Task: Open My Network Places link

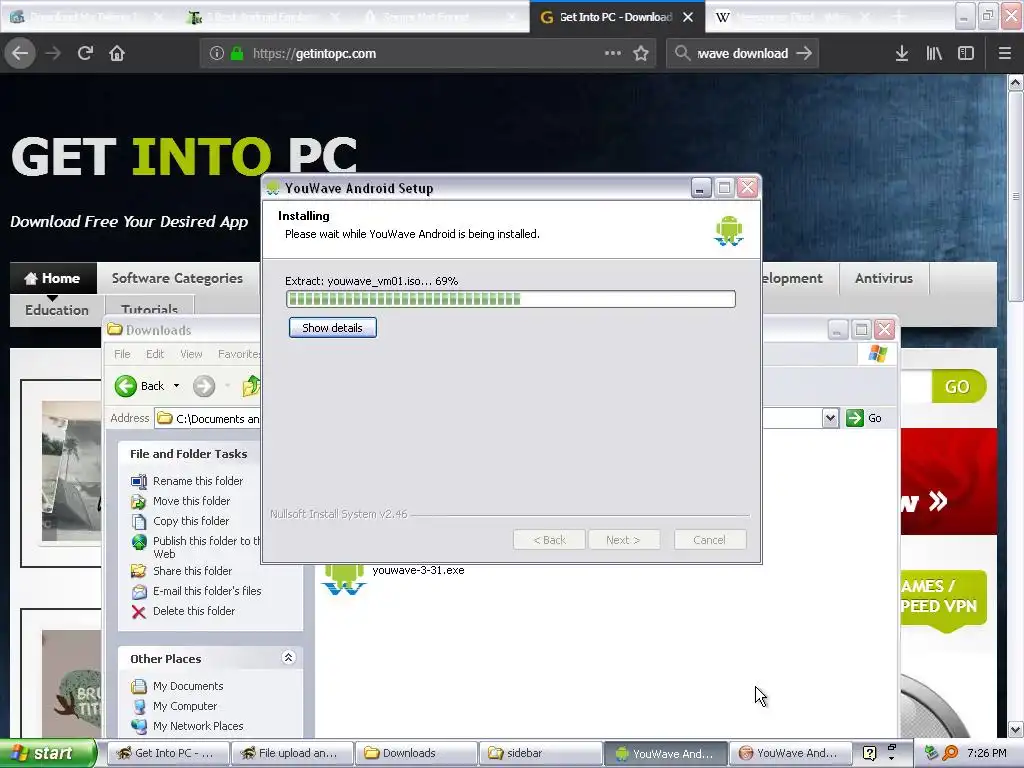Action: (197, 726)
